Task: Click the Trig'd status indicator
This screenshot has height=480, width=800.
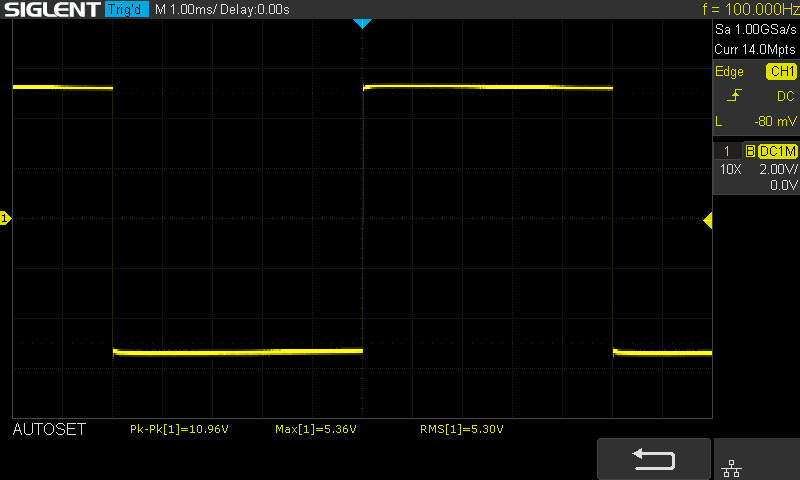Action: pyautogui.click(x=127, y=9)
